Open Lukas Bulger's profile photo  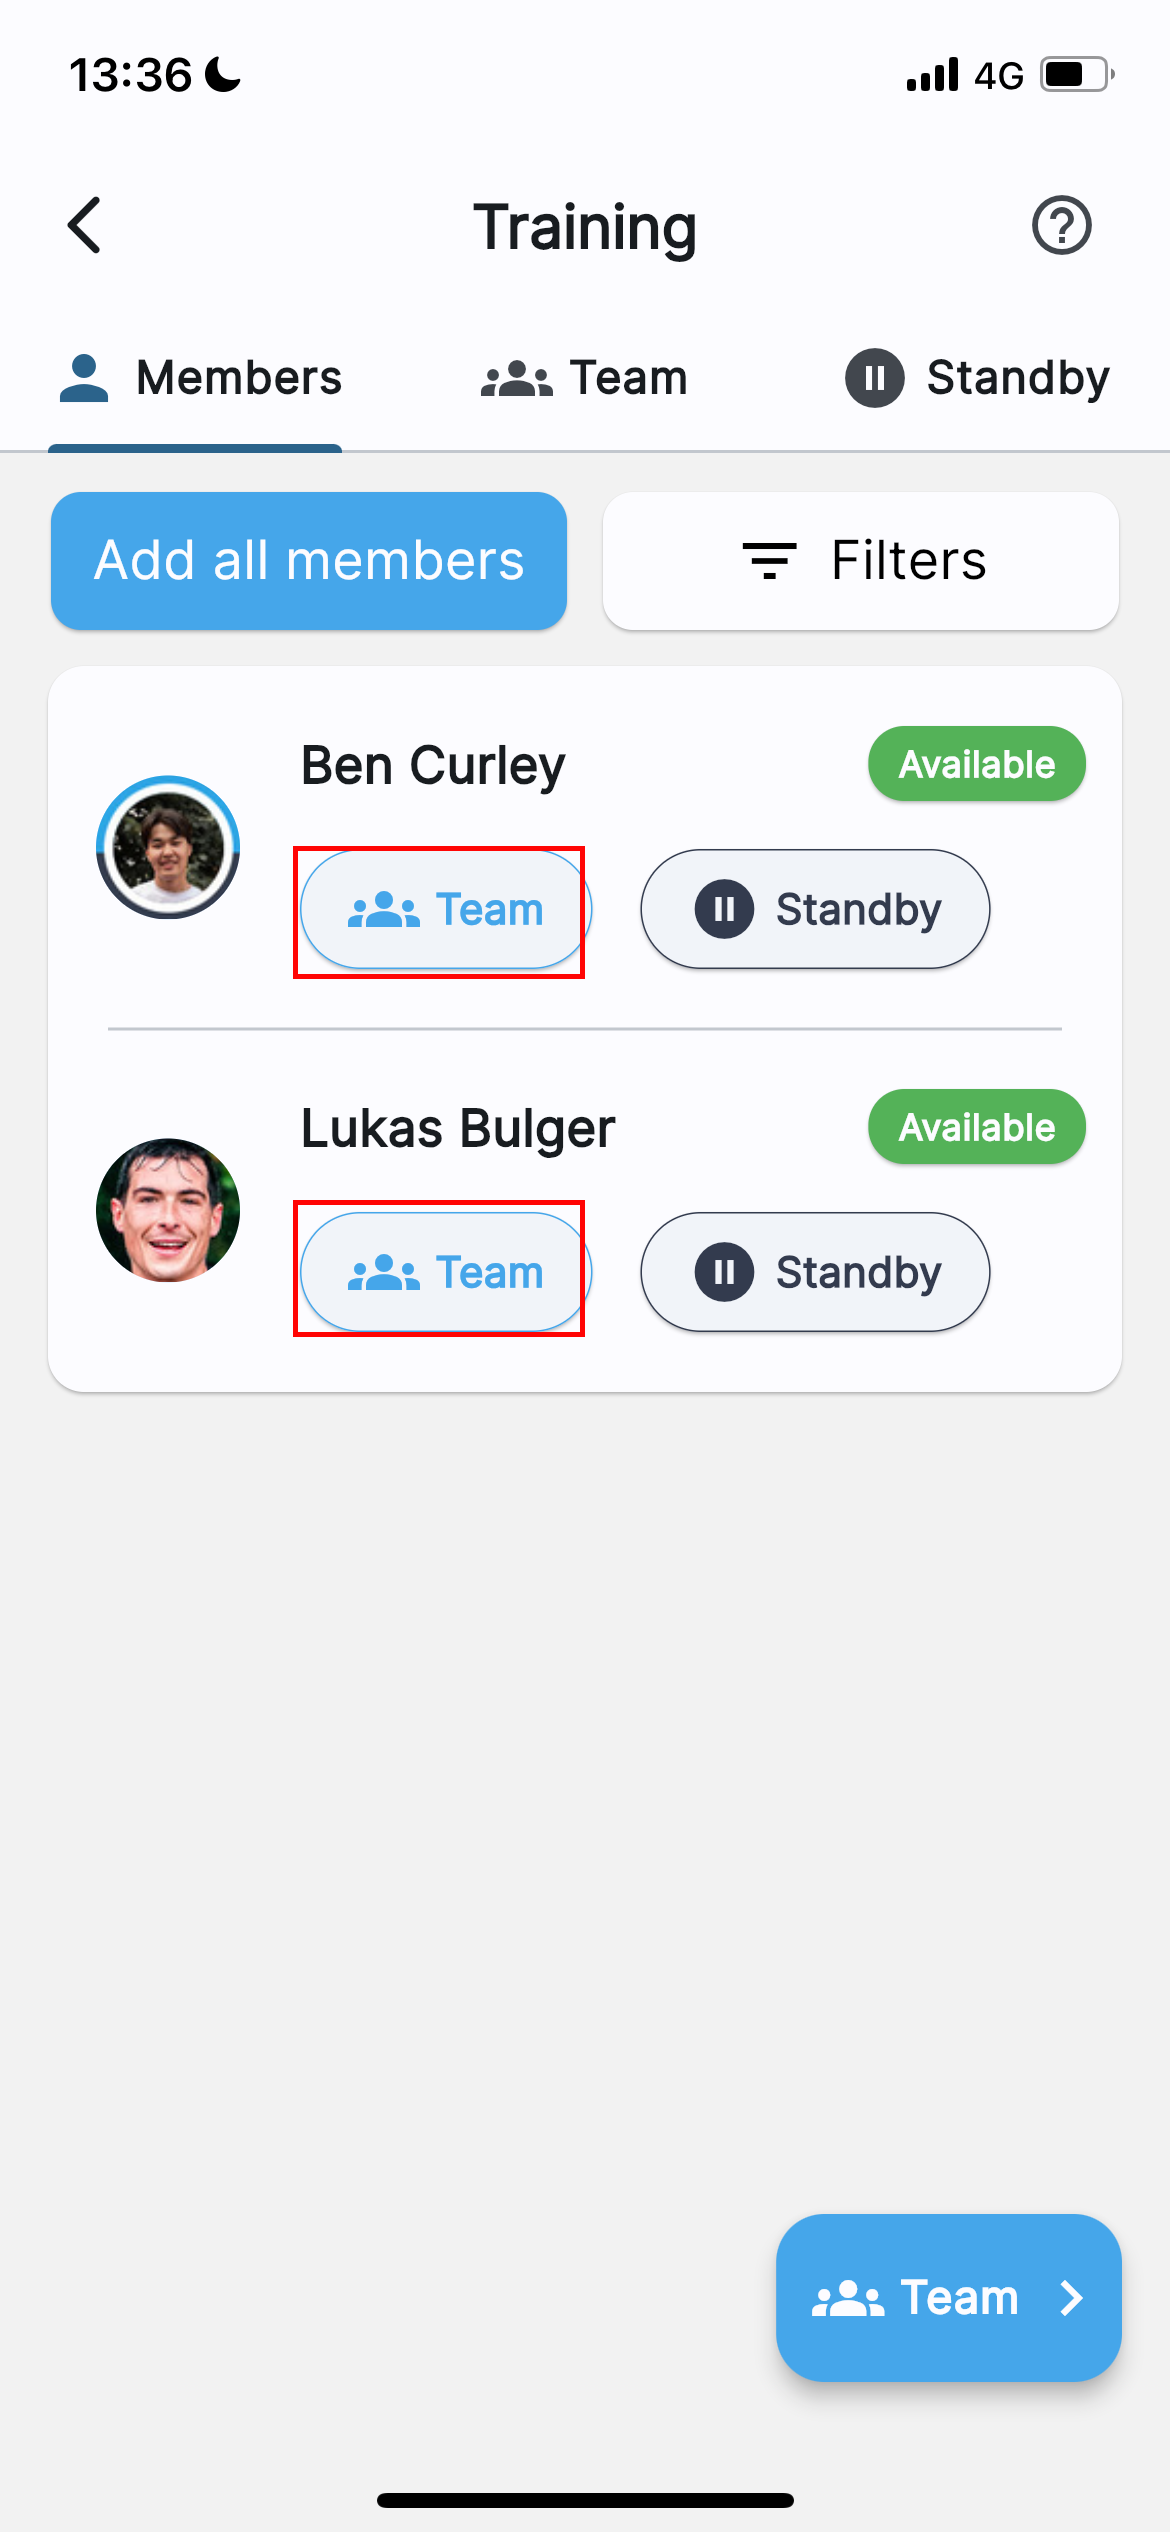pyautogui.click(x=168, y=1210)
